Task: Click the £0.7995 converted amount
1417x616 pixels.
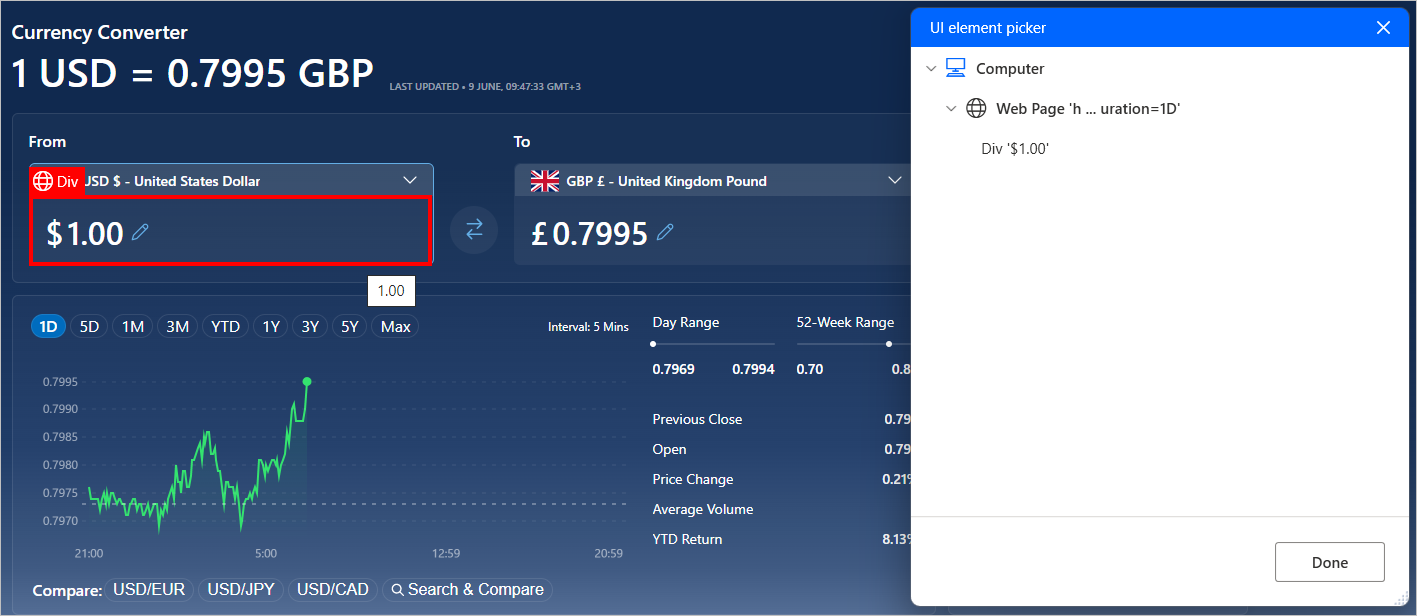Action: click(590, 233)
